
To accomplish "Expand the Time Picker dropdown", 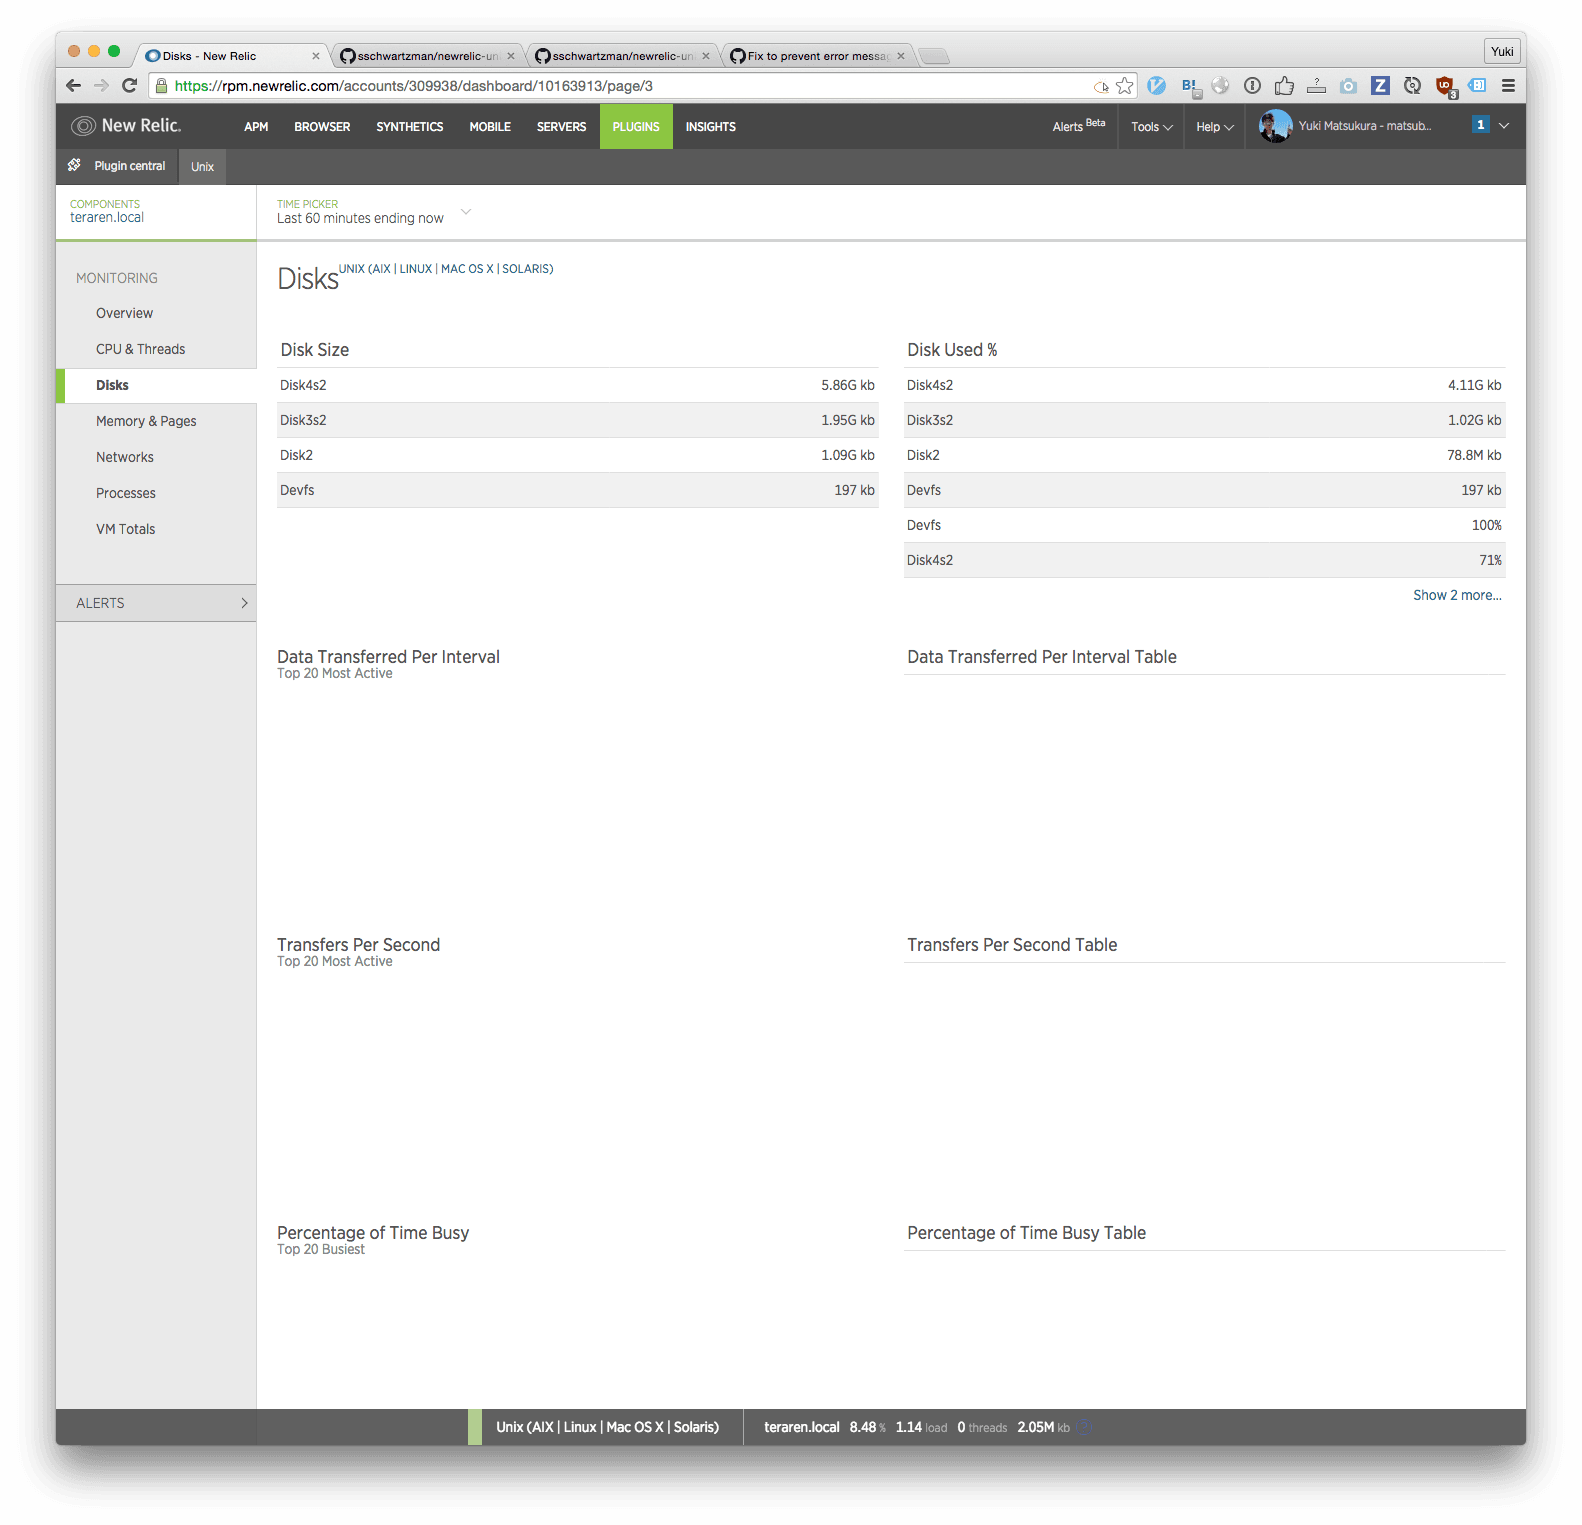I will pos(465,212).
